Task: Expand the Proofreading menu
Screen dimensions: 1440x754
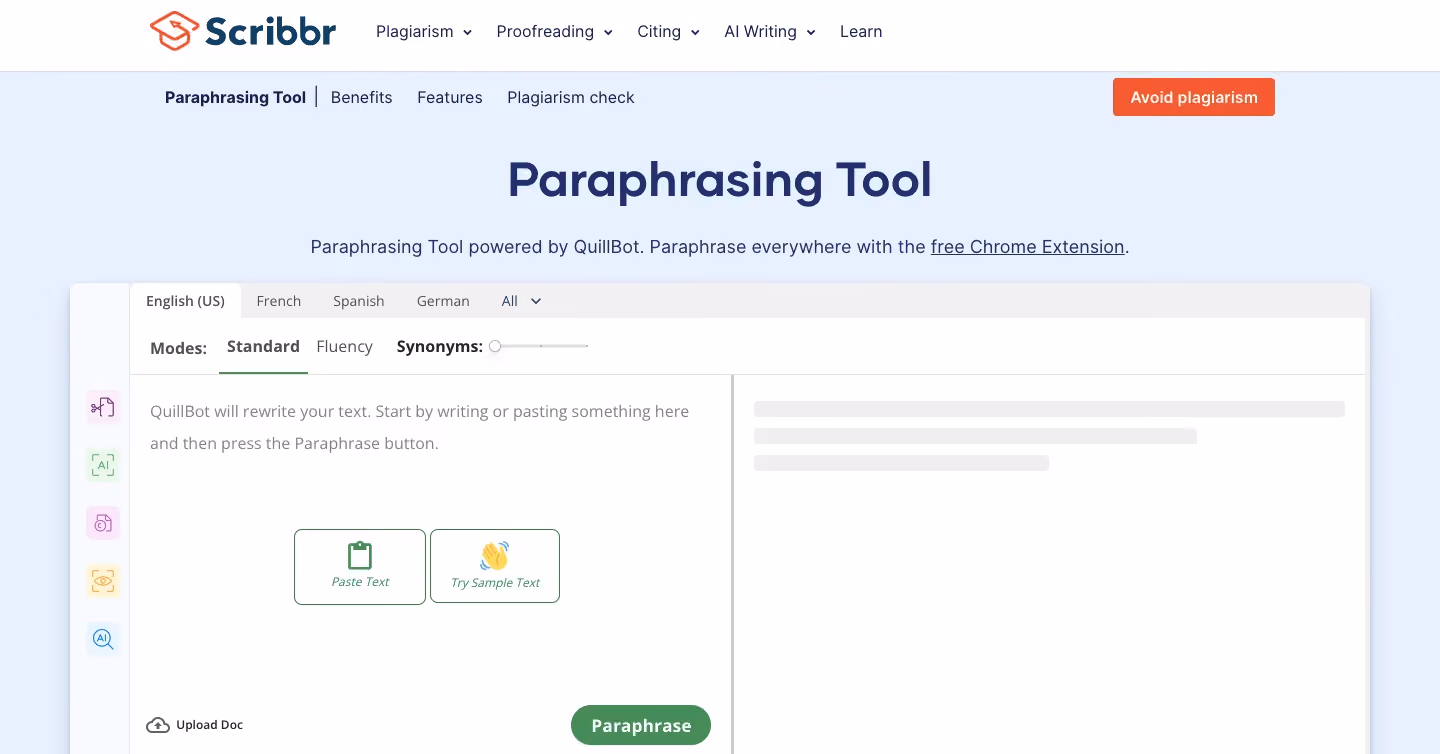Action: pyautogui.click(x=554, y=32)
